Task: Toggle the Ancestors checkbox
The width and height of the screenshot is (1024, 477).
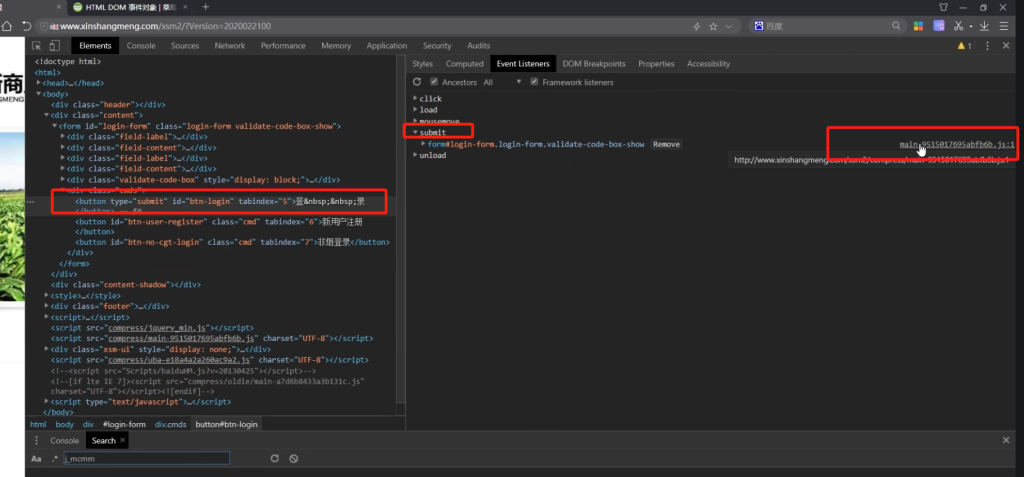Action: pyautogui.click(x=434, y=82)
